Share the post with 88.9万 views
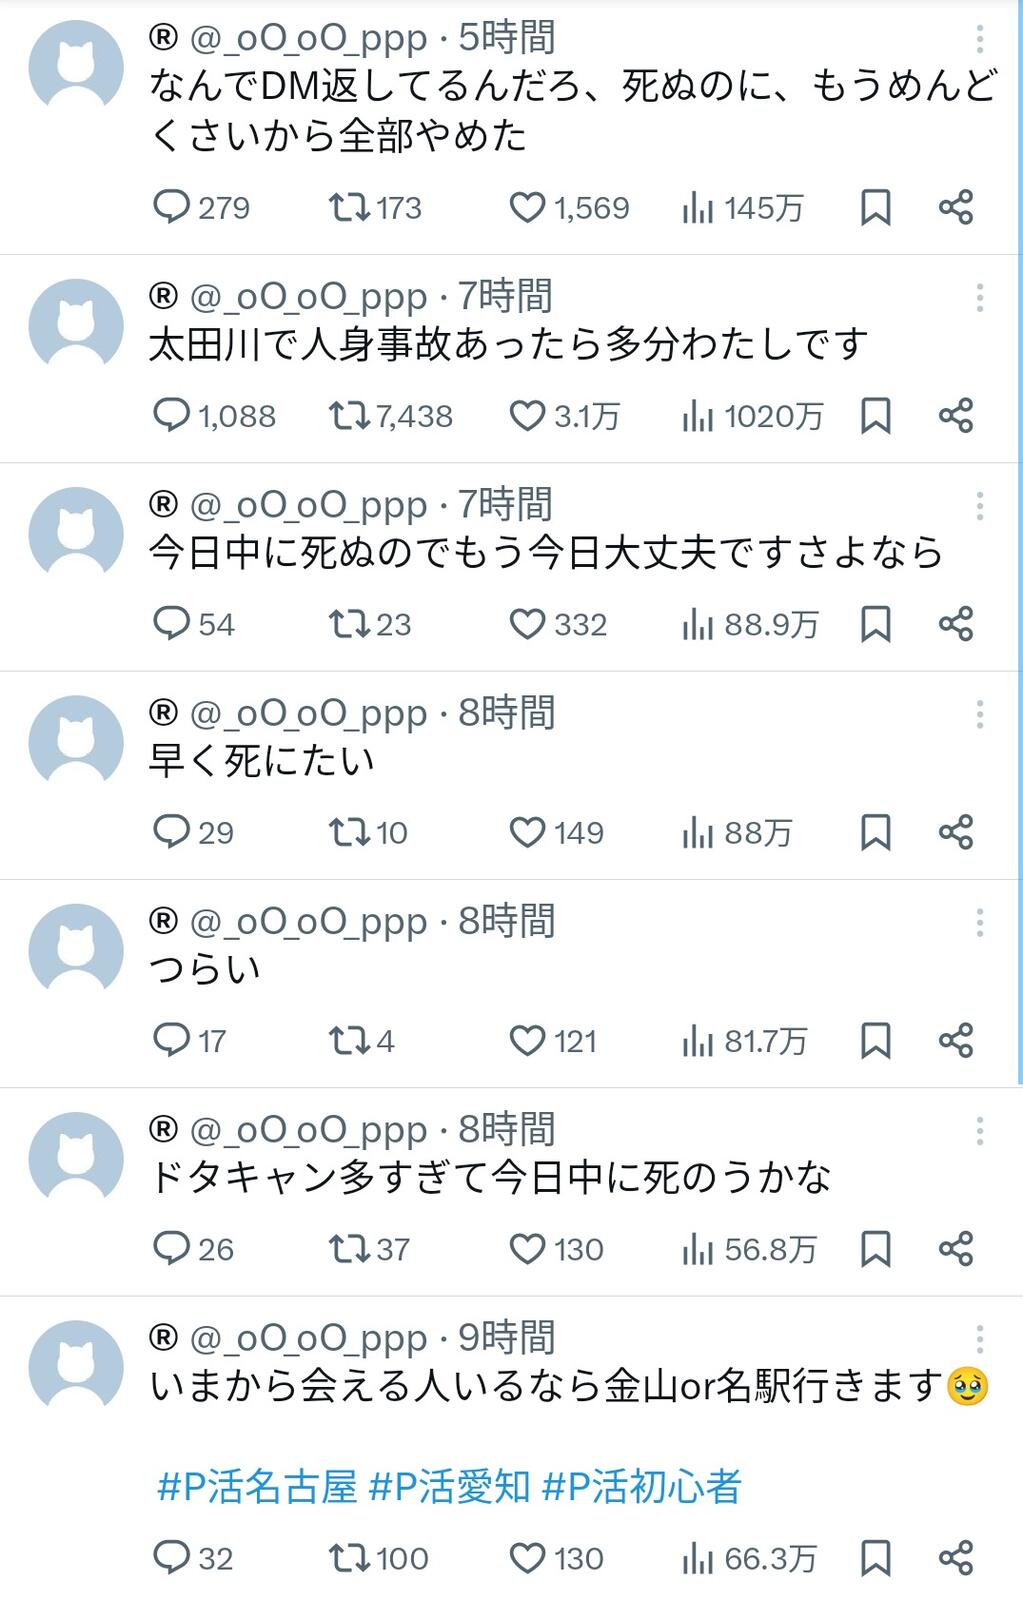Viewport: 1023px width, 1600px height. click(x=956, y=624)
